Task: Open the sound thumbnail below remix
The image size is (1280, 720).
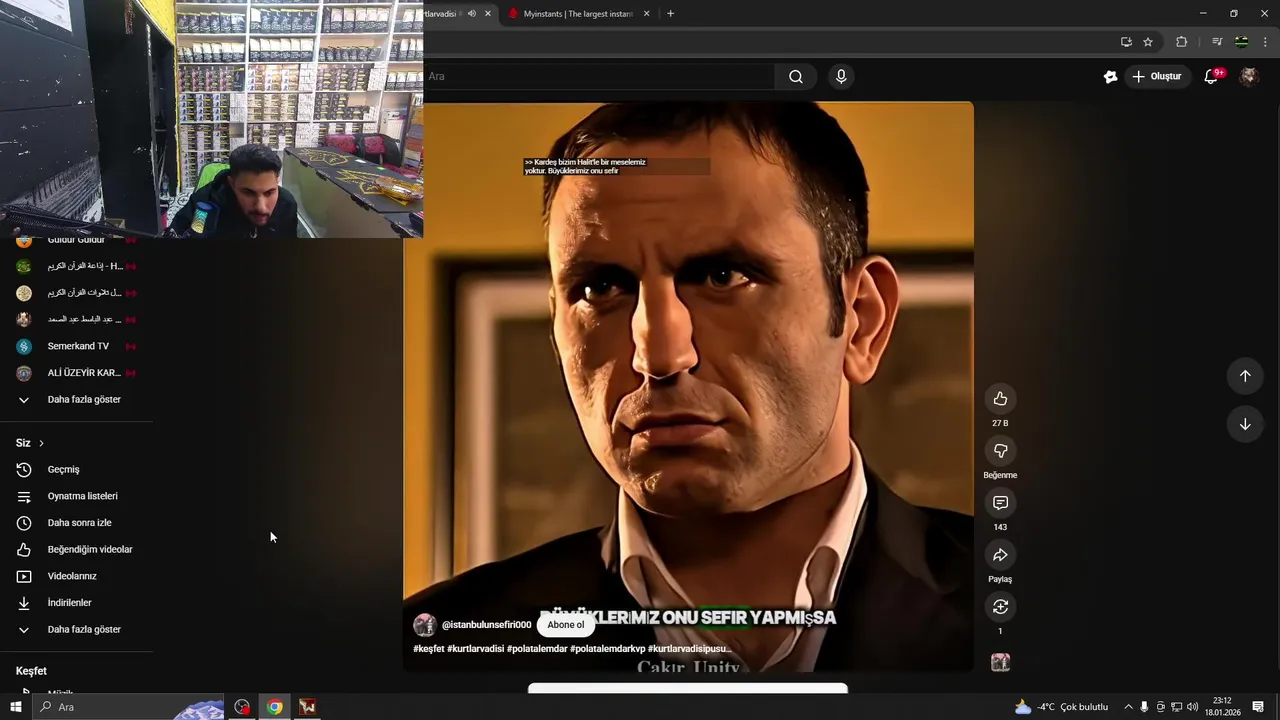Action: point(1000,662)
